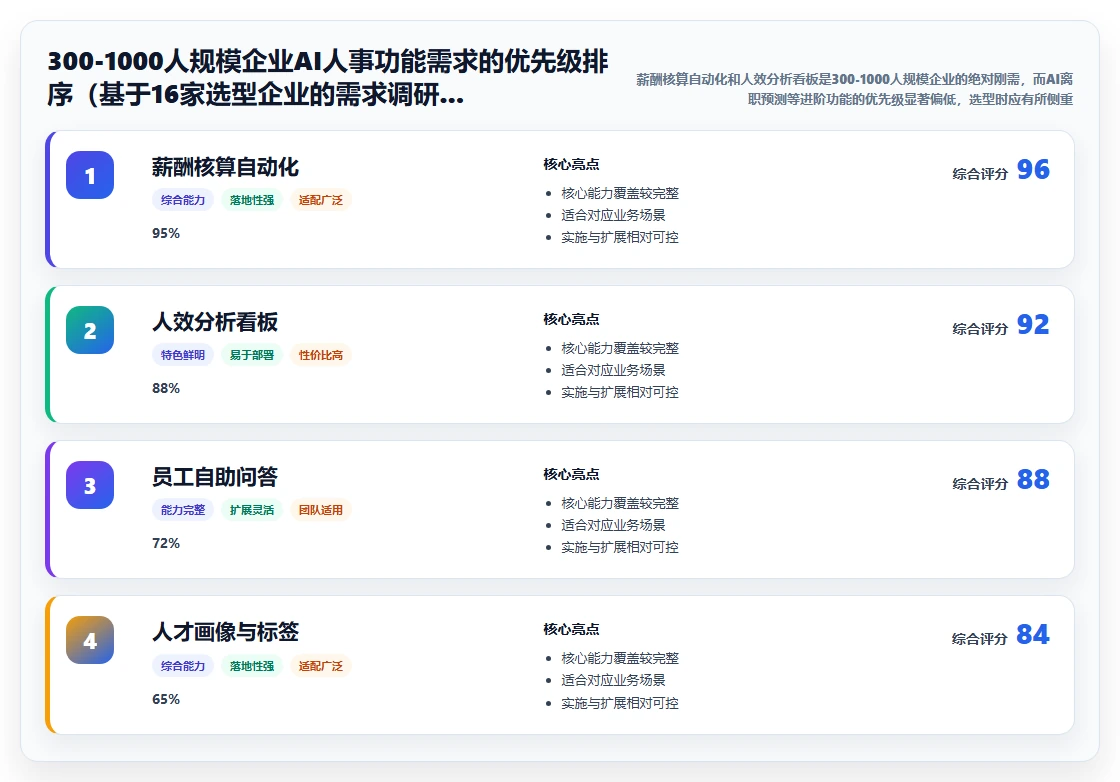
Task: Click the 易于部署 tag
Action: (x=251, y=355)
